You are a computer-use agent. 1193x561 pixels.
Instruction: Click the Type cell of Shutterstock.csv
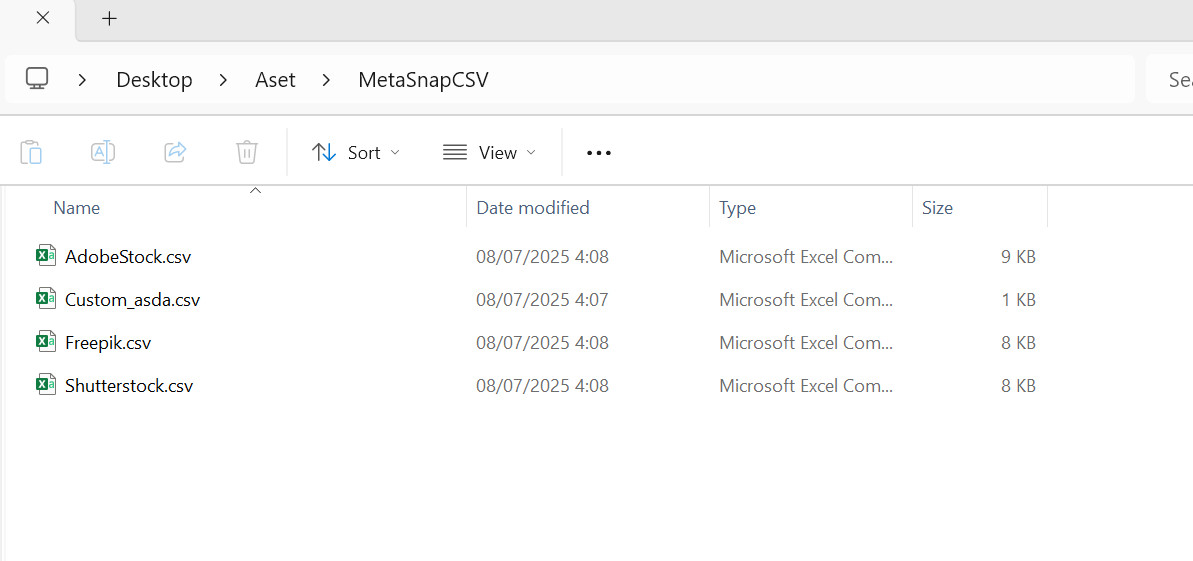tap(806, 386)
